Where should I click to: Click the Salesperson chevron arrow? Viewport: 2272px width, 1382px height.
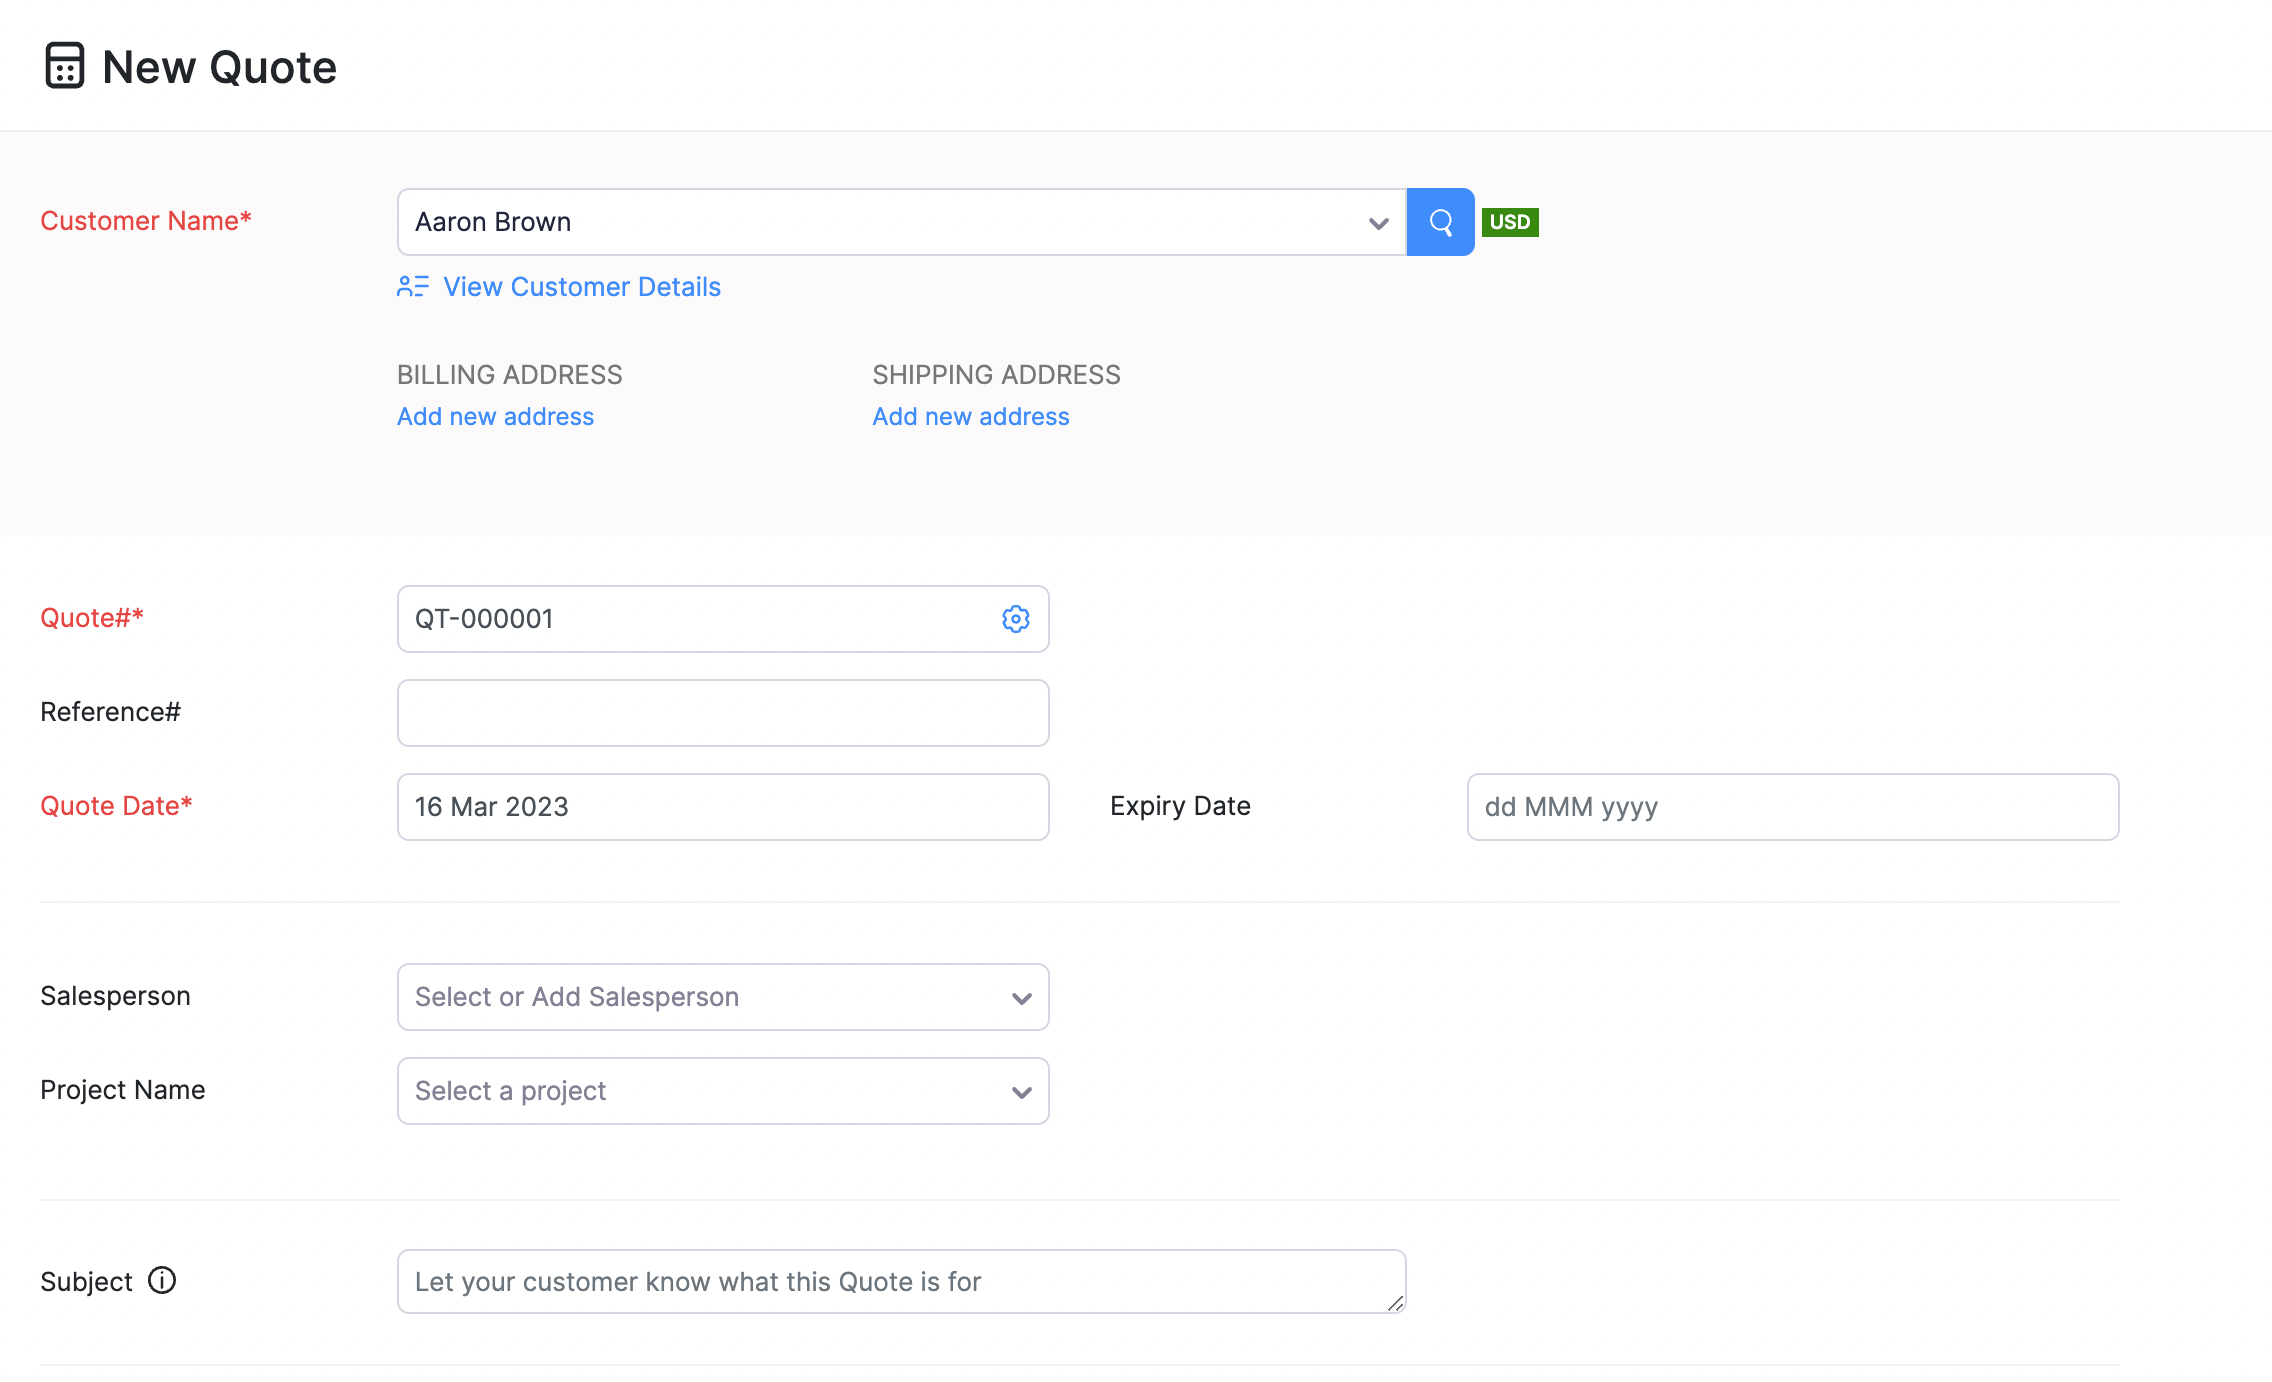point(1021,998)
